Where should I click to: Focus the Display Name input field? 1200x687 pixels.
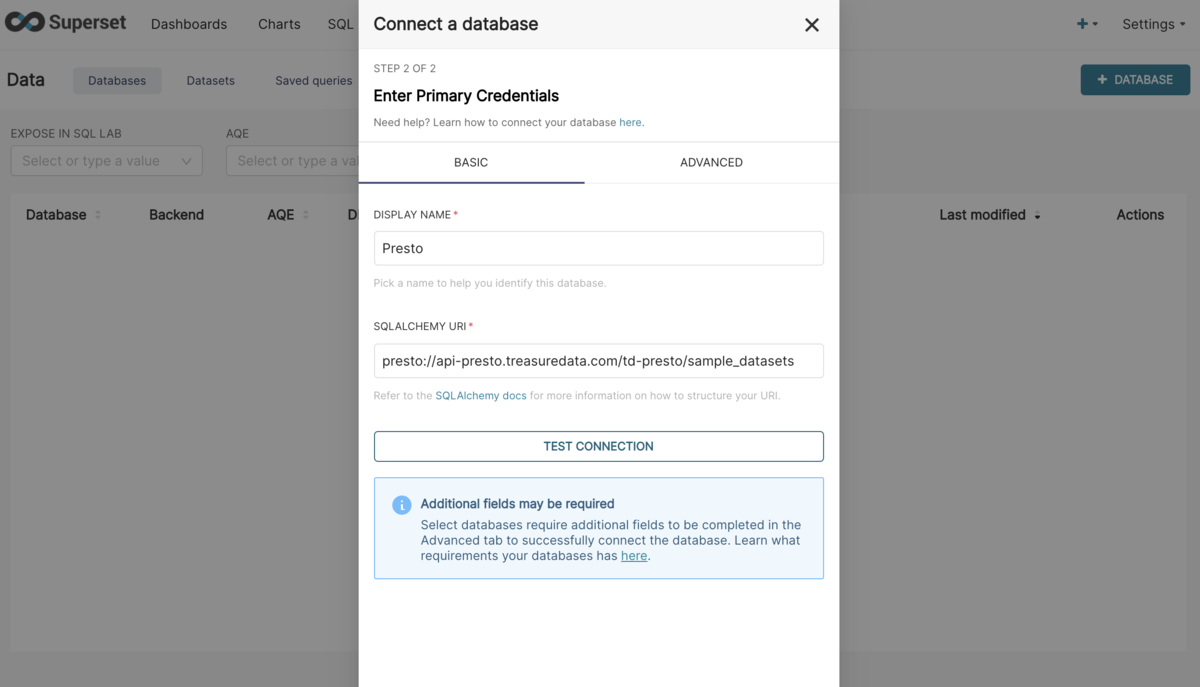pos(599,248)
